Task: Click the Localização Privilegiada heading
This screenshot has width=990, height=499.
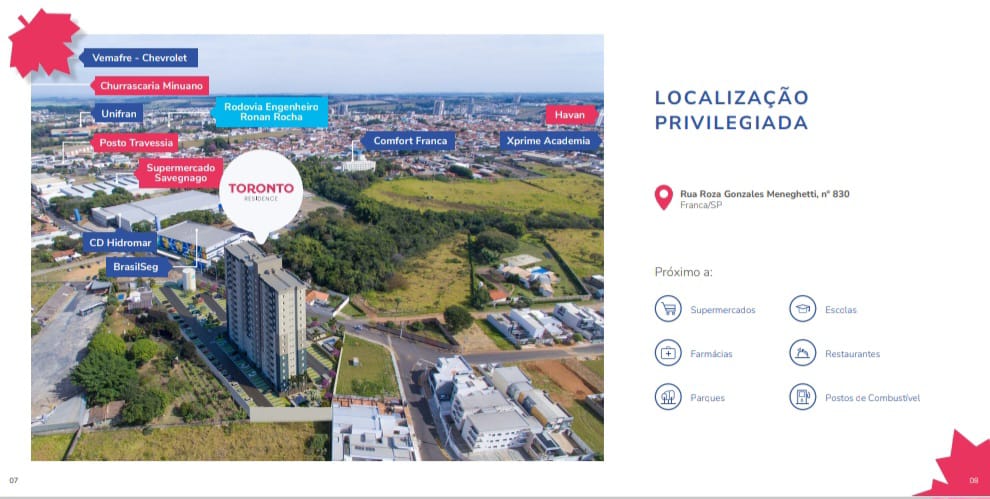Action: 732,110
